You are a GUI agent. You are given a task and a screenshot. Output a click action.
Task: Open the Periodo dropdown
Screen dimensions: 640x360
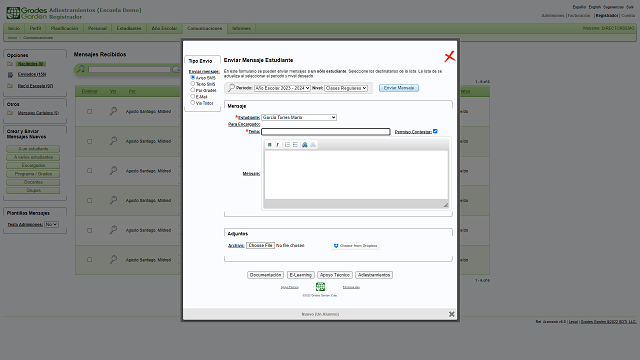pyautogui.click(x=282, y=88)
